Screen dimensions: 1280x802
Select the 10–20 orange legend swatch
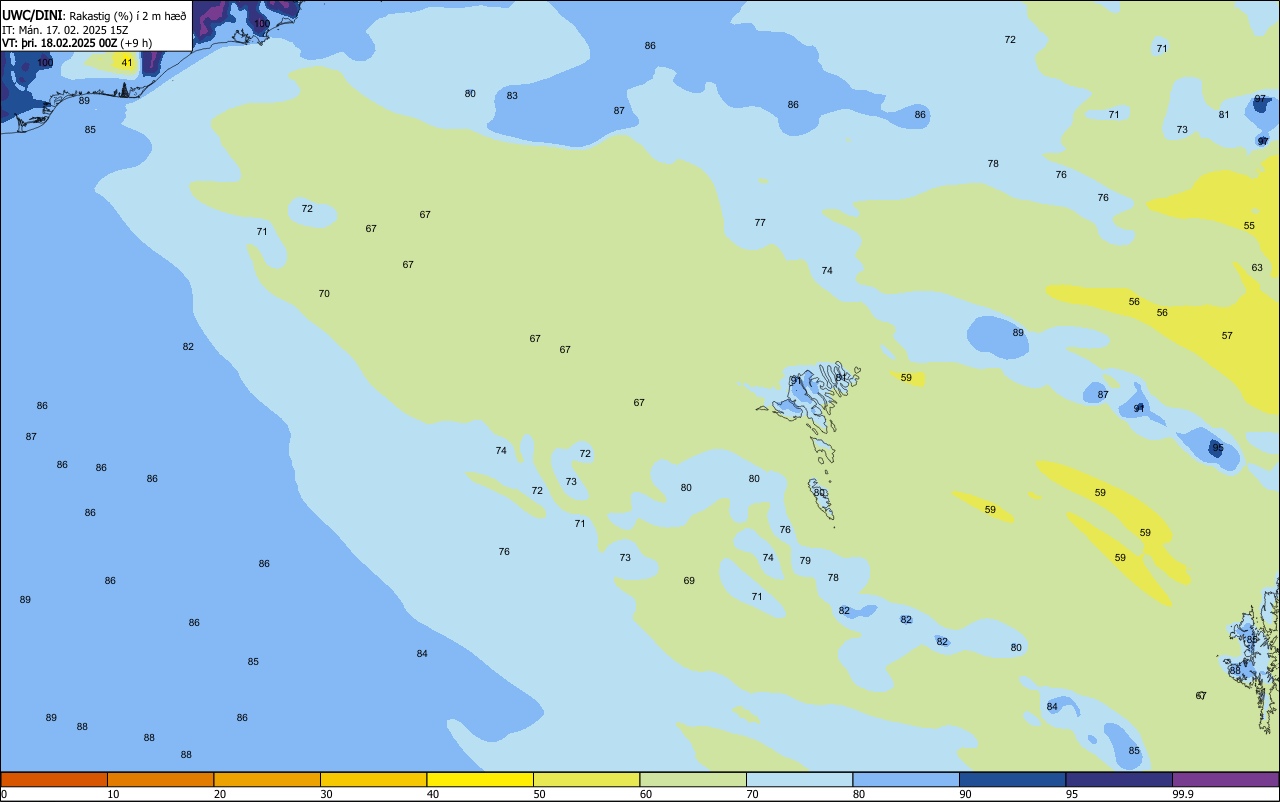tap(160, 779)
